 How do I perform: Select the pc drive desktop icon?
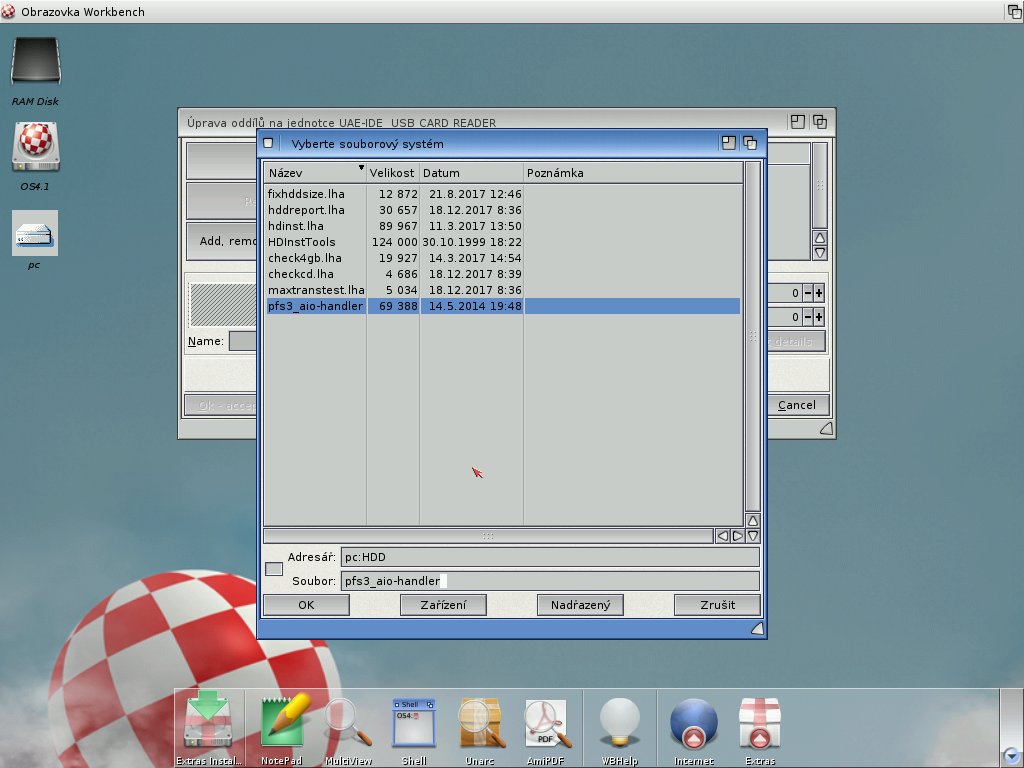(x=35, y=234)
